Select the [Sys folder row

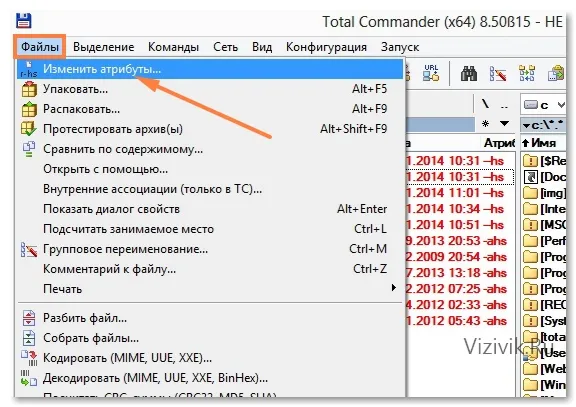544,321
